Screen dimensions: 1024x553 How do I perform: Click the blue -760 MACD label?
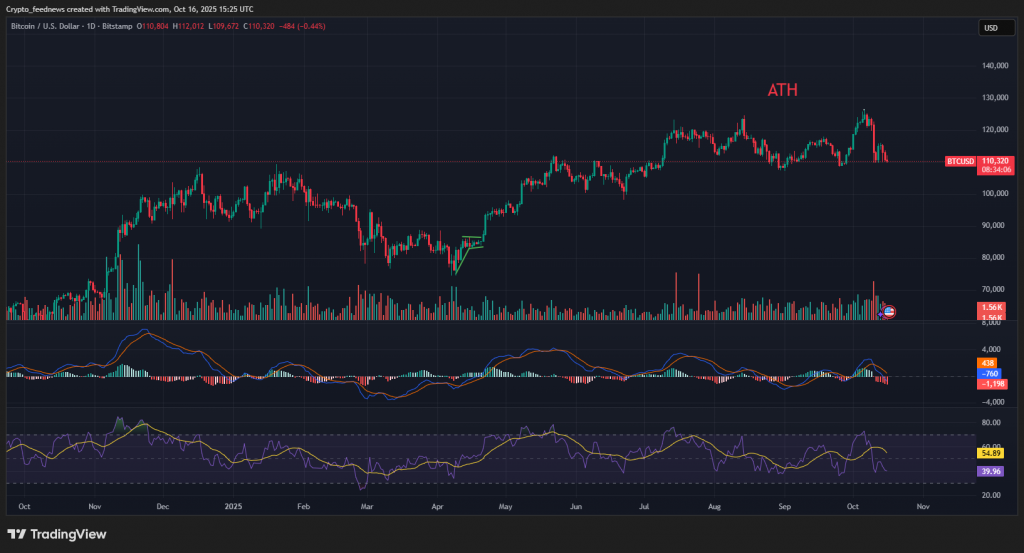click(x=989, y=373)
